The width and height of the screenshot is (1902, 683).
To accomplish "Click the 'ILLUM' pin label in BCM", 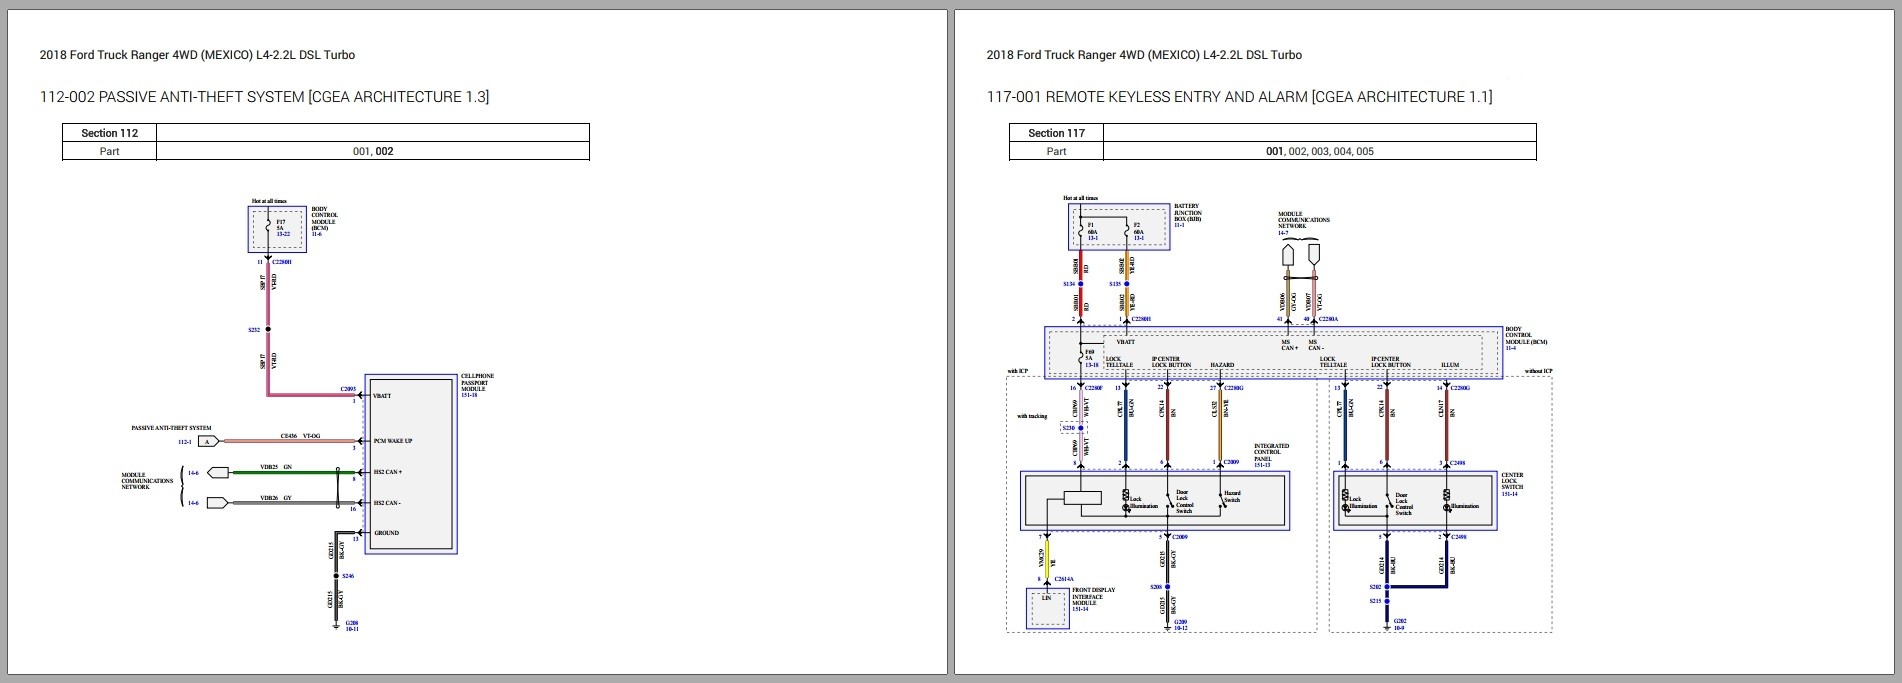I will (1450, 365).
